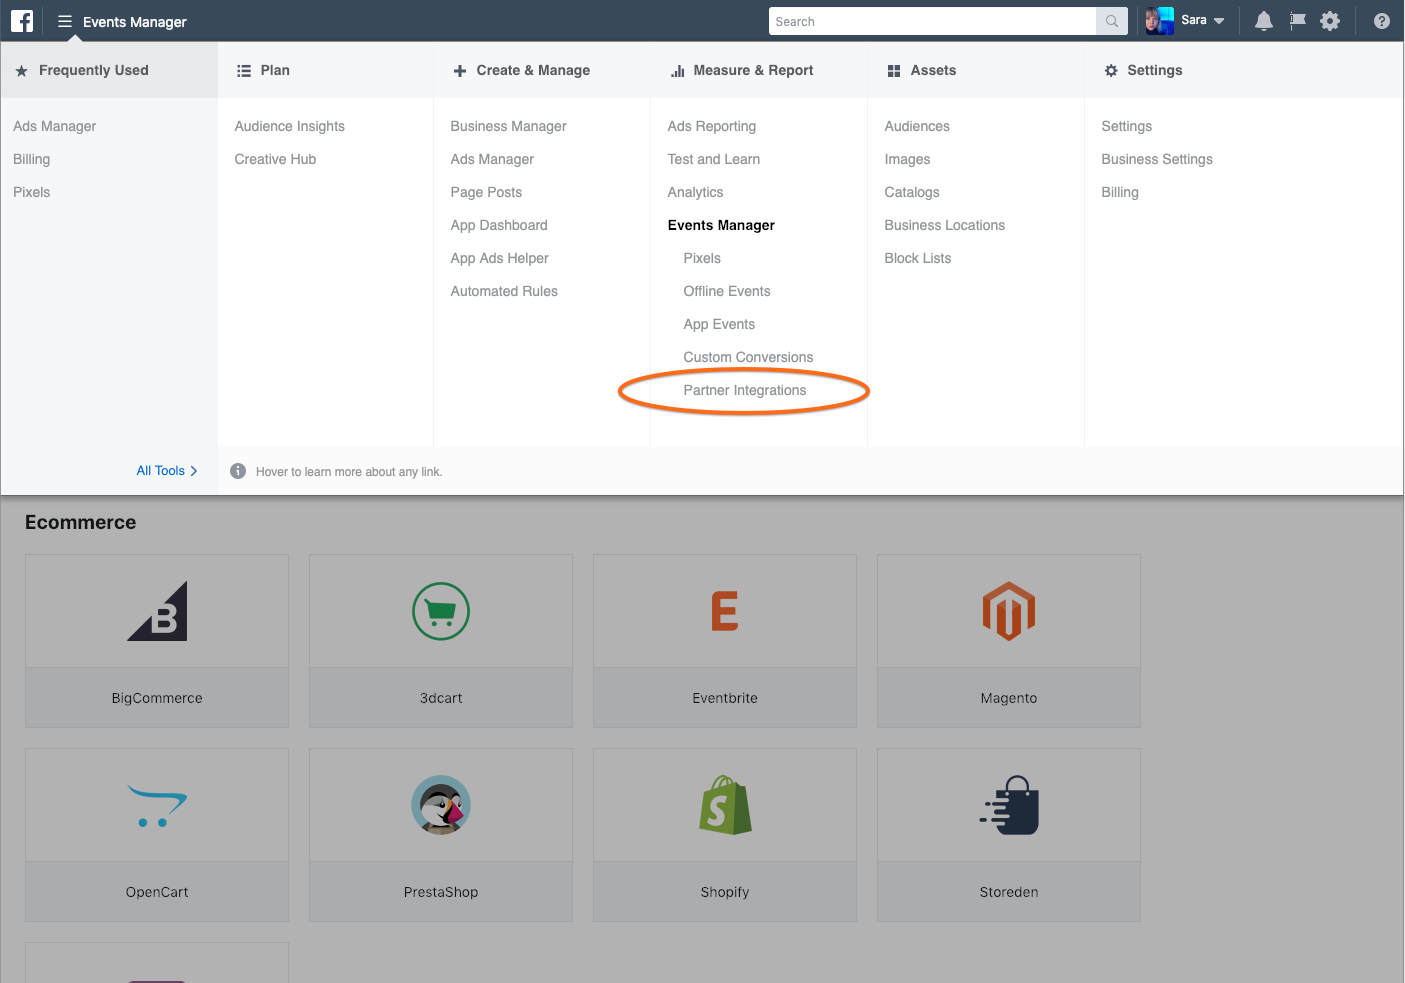Open Ads Manager under Frequently Used
Image resolution: width=1405 pixels, height=983 pixels.
point(55,126)
